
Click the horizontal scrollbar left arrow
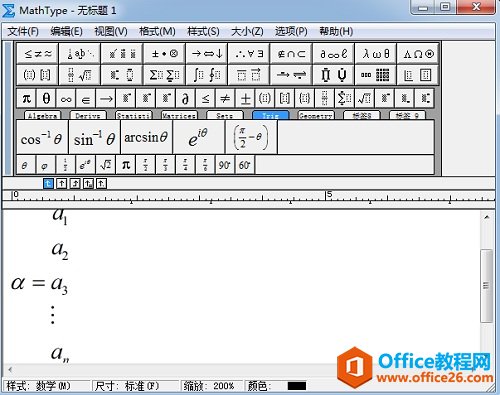(10, 369)
